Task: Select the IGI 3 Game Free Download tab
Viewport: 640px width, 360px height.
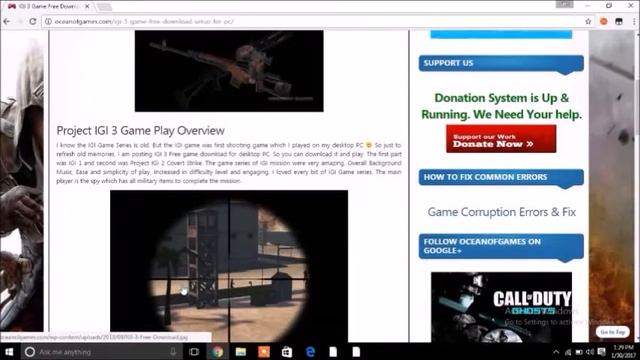Action: pyautogui.click(x=49, y=6)
